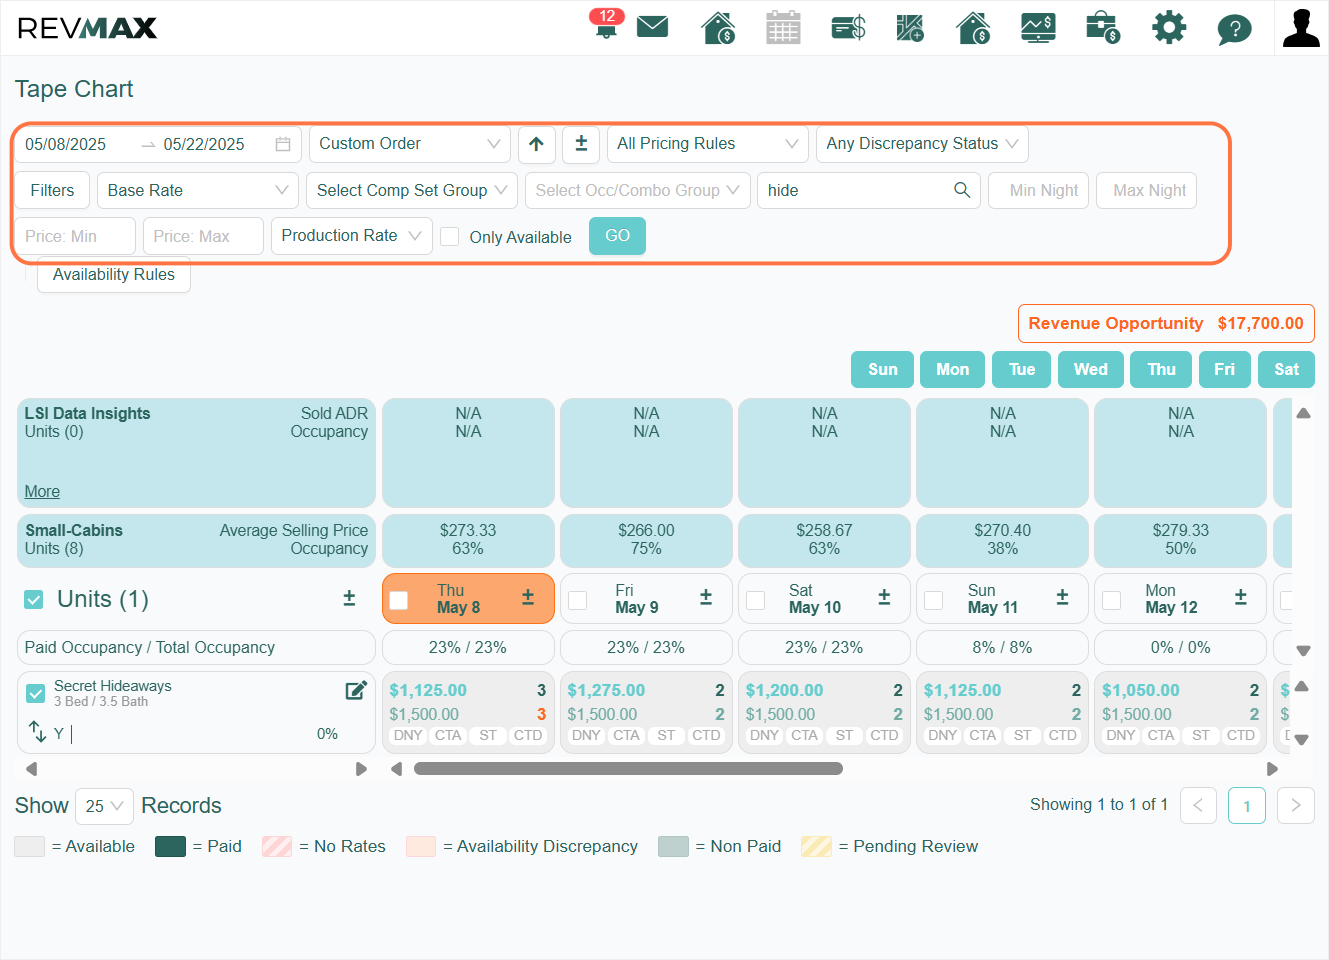Image resolution: width=1329 pixels, height=960 pixels.
Task: Select the Wed day filter button
Action: tap(1091, 369)
